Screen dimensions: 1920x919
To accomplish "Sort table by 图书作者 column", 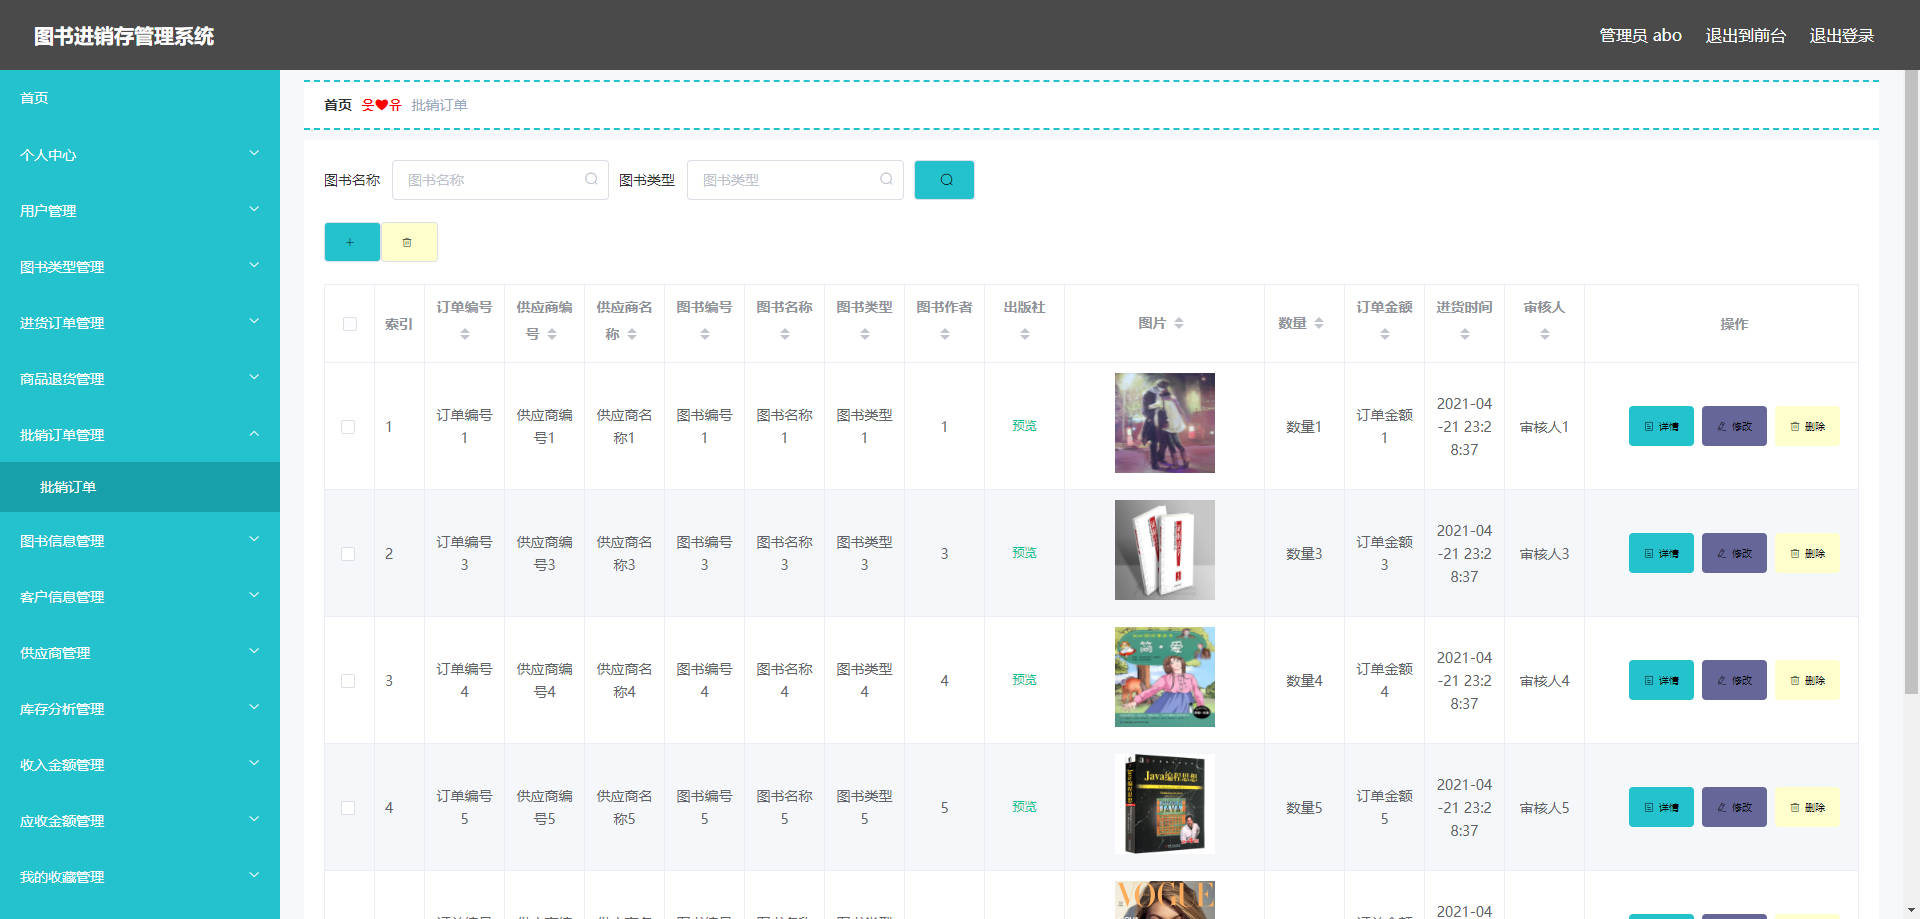I will coord(944,334).
